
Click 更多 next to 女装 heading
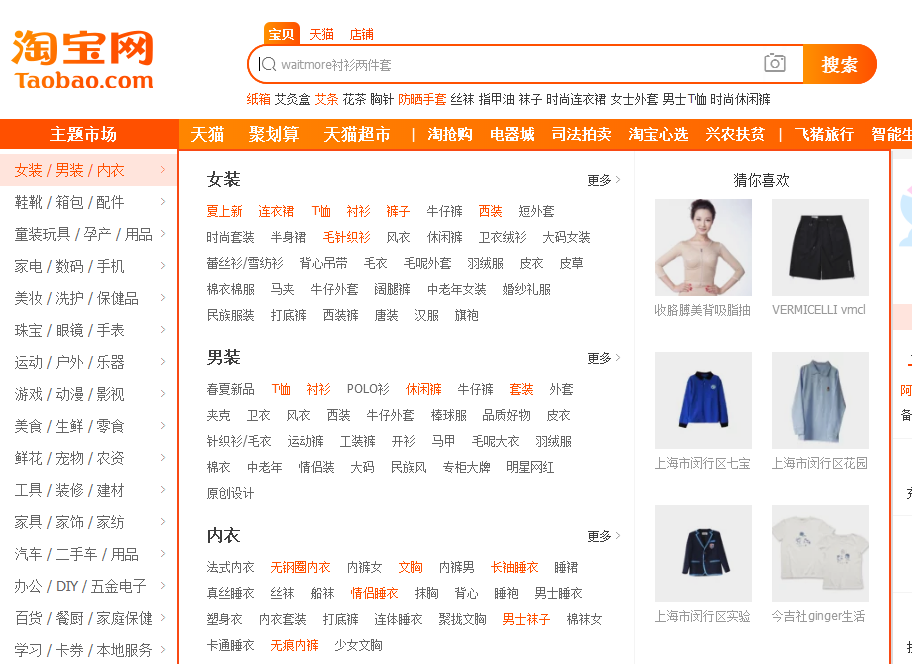(x=604, y=180)
